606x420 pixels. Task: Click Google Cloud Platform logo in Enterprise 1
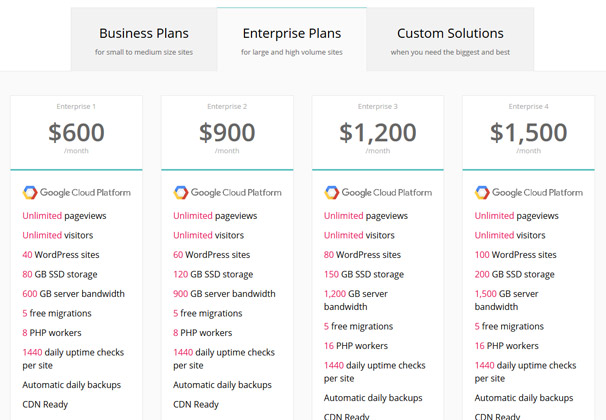tap(77, 192)
